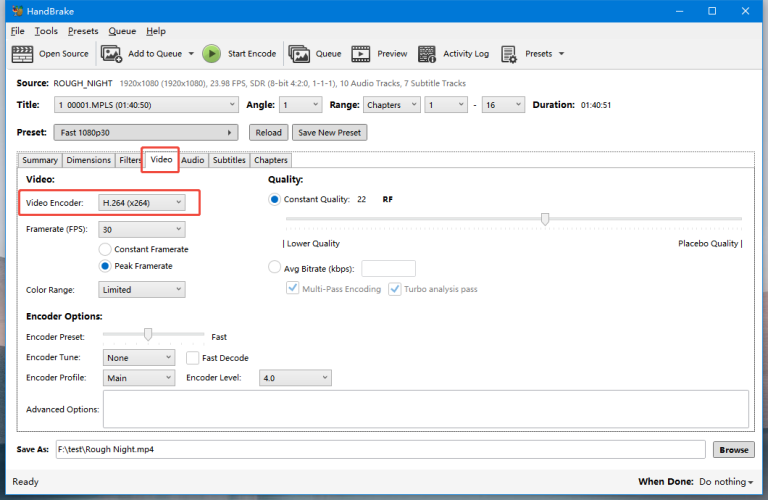Click the Constant Quality slider handle

click(545, 218)
